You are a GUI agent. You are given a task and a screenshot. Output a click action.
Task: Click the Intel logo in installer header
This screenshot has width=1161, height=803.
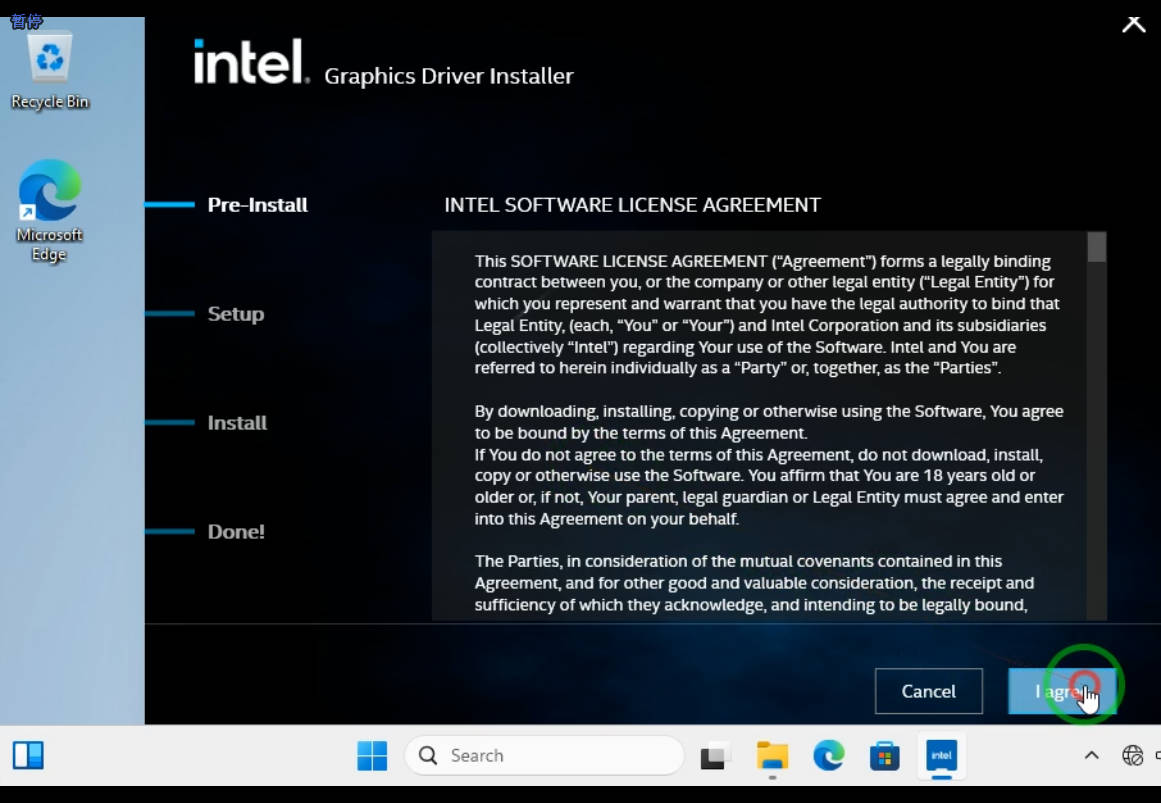(x=251, y=62)
